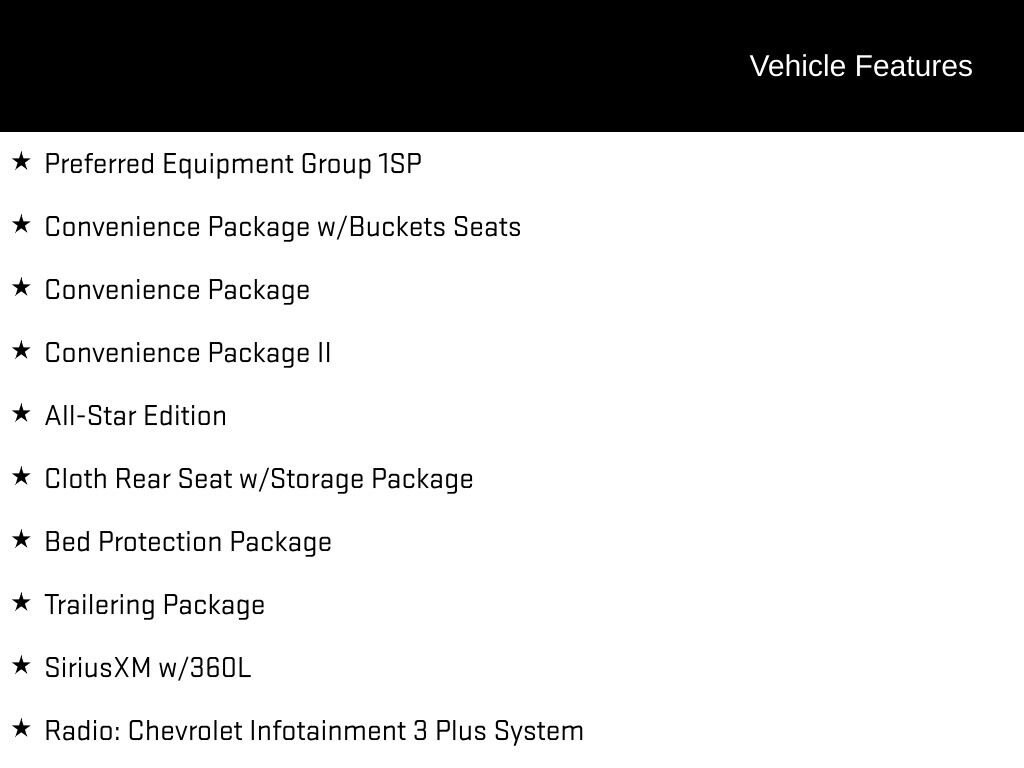Select the Trailering Package feature text
The height and width of the screenshot is (768, 1024).
pyautogui.click(x=155, y=605)
